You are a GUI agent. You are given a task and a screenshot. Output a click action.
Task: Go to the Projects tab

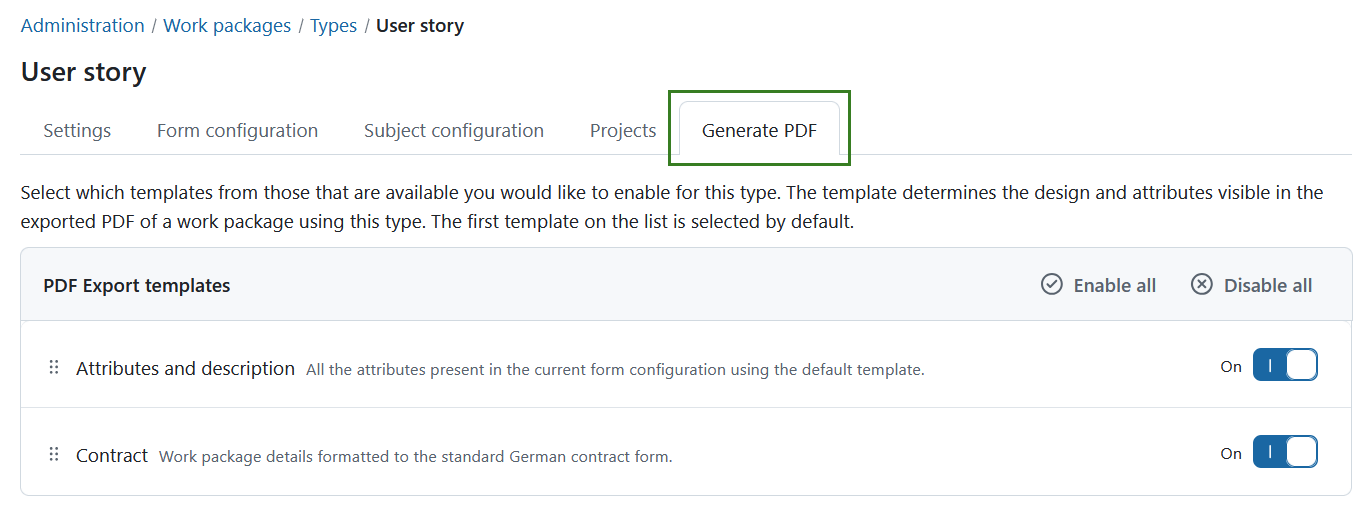click(x=622, y=131)
